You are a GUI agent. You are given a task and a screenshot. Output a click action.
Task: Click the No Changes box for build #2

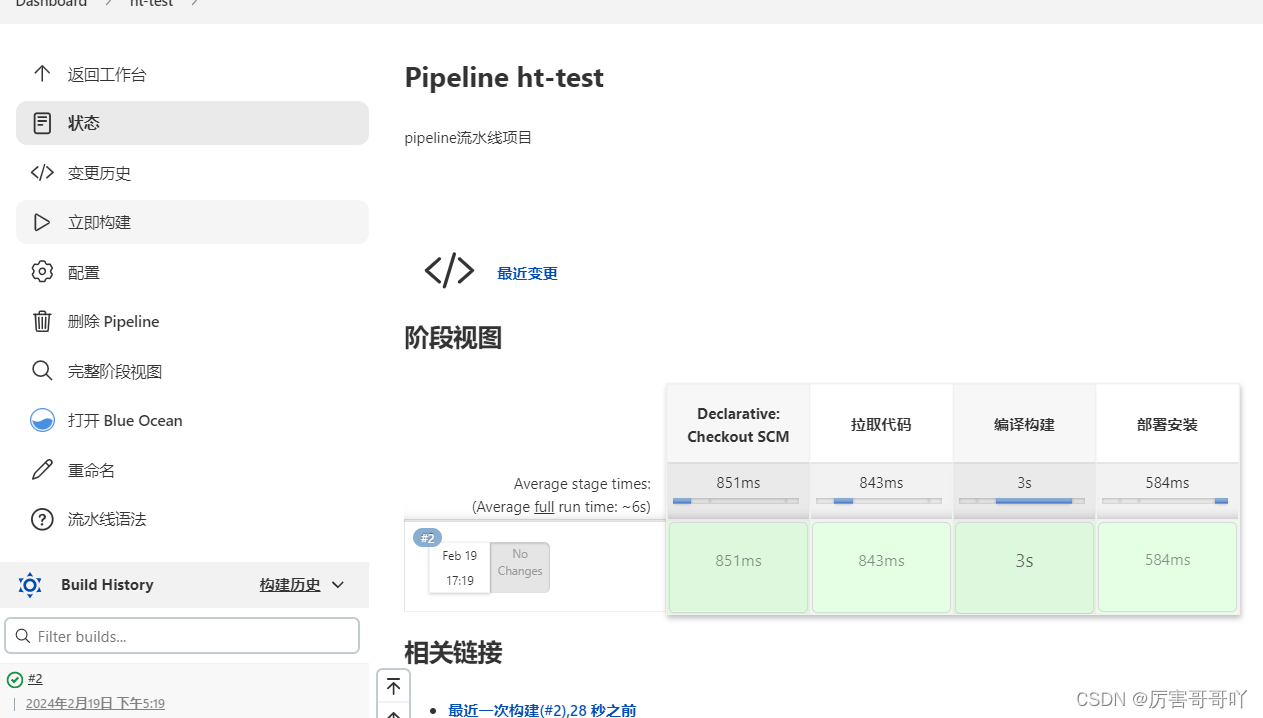520,567
